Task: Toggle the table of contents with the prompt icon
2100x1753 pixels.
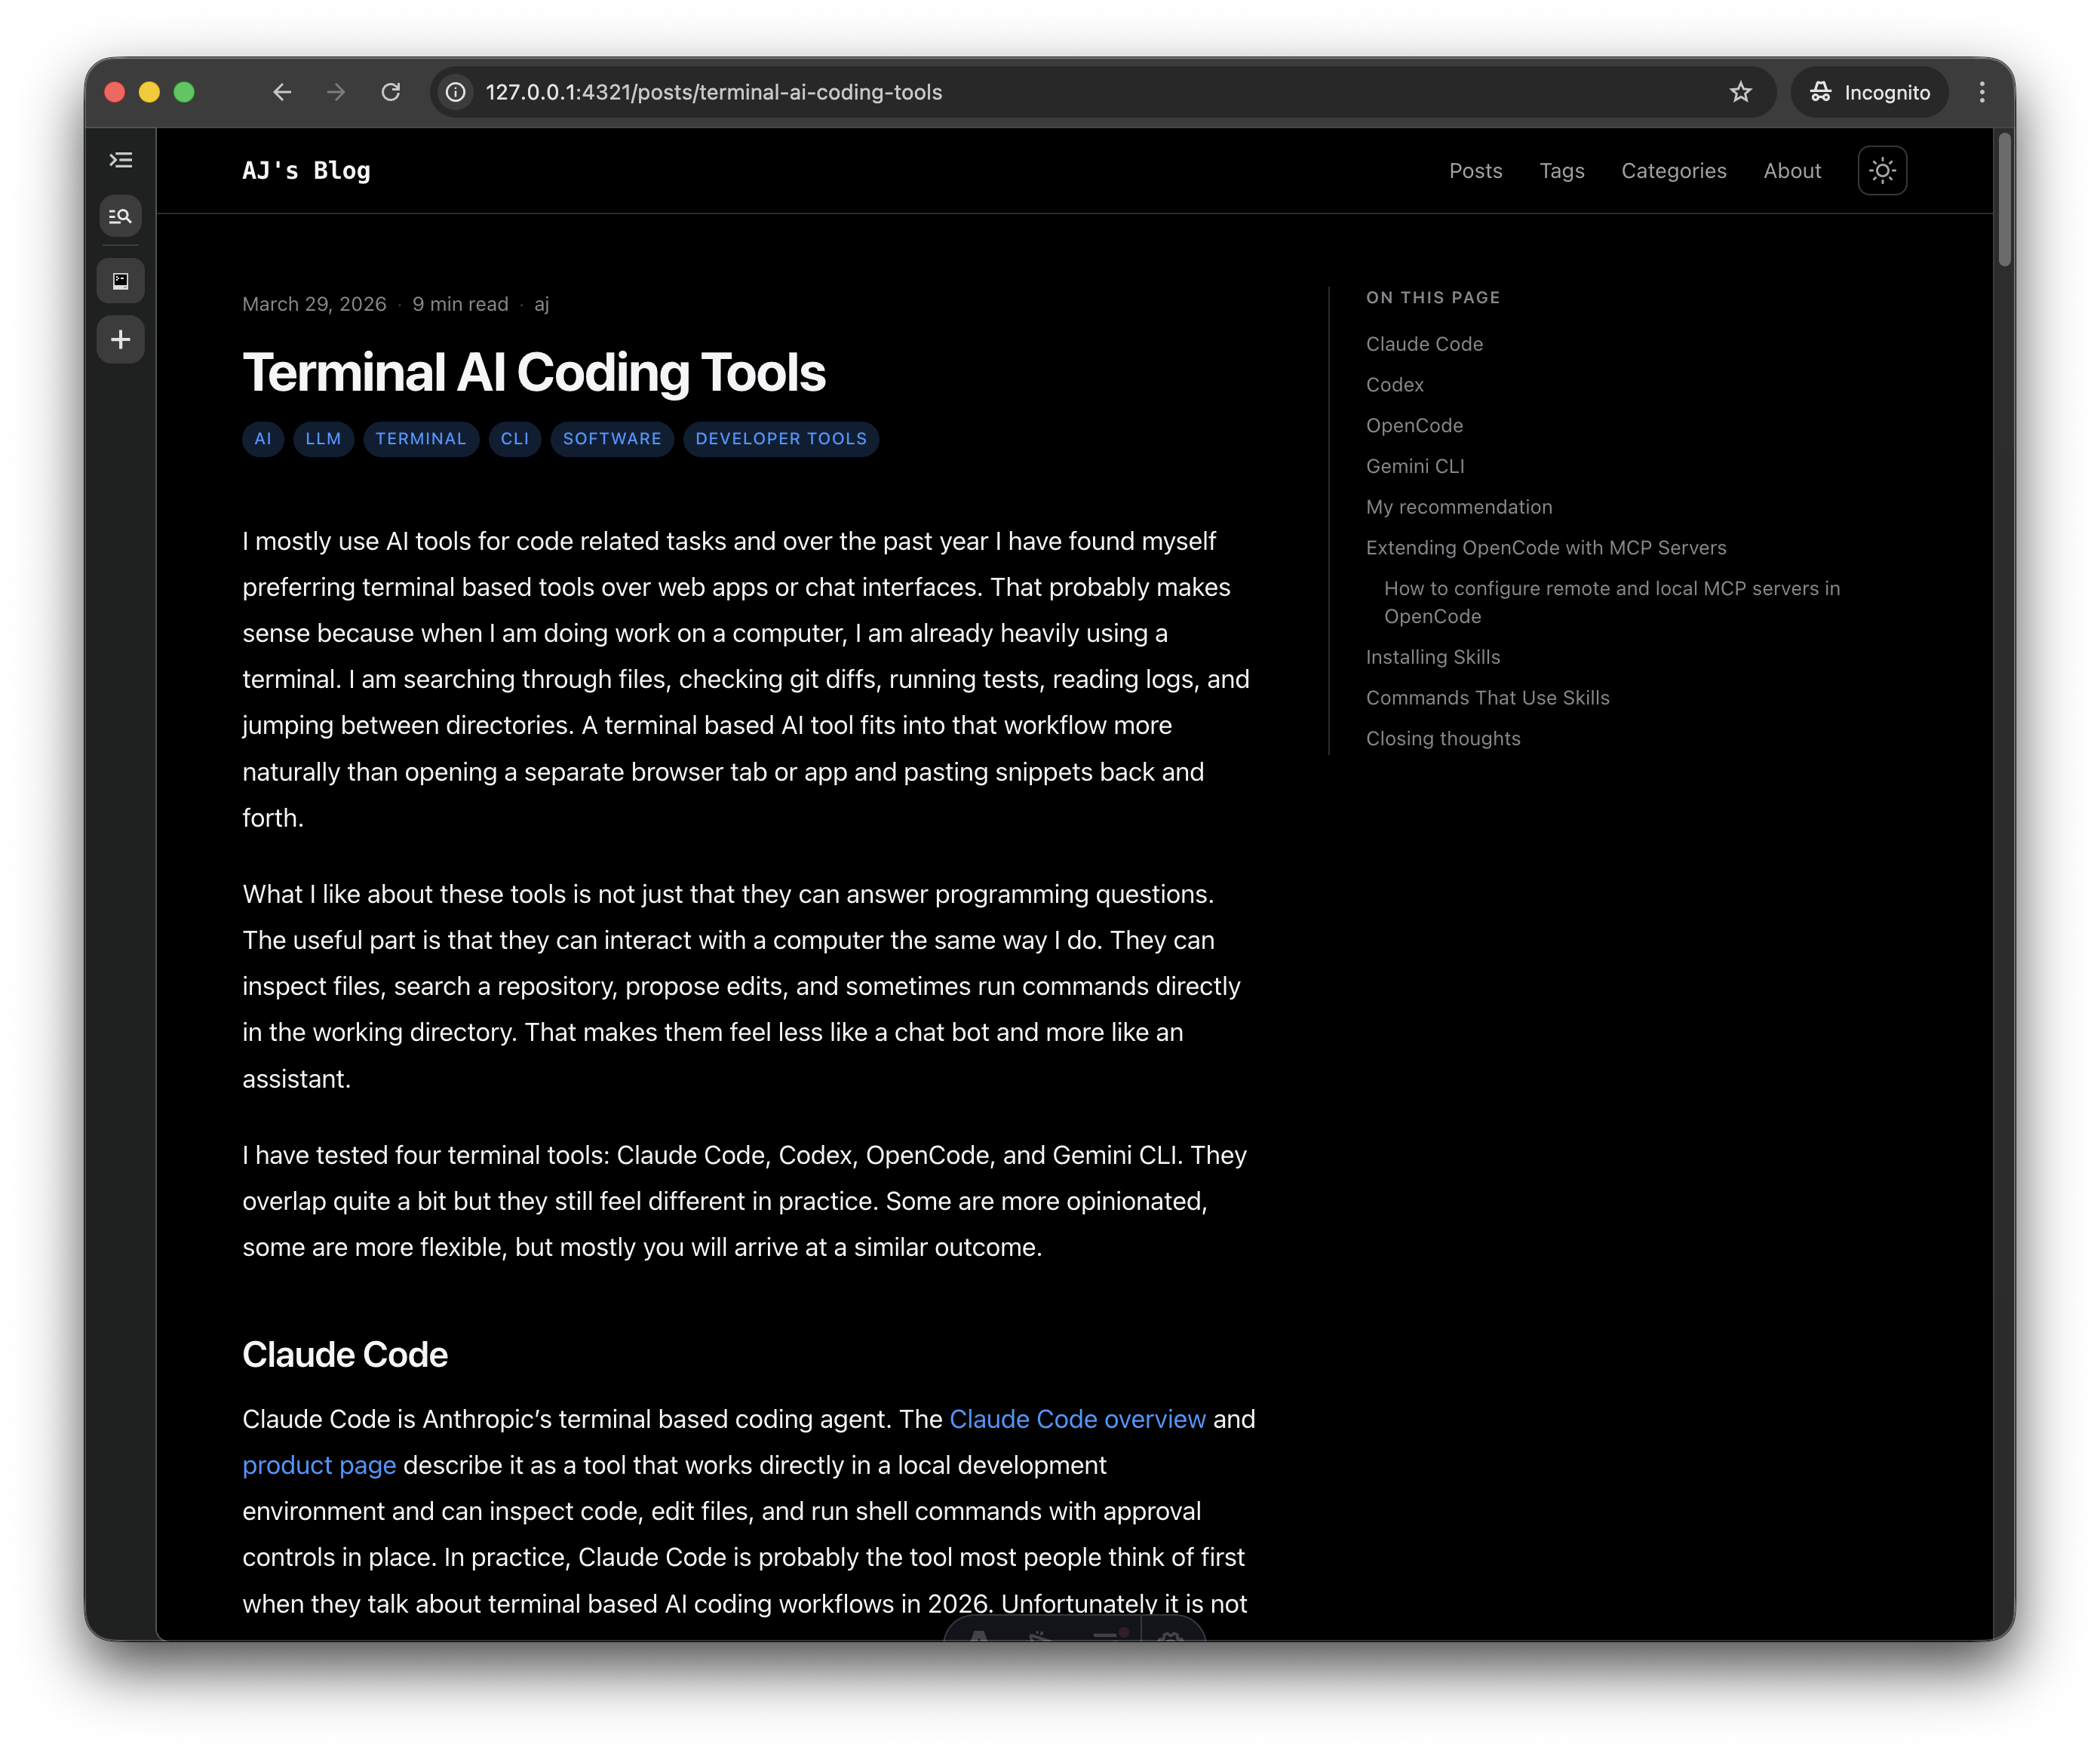Action: [121, 160]
